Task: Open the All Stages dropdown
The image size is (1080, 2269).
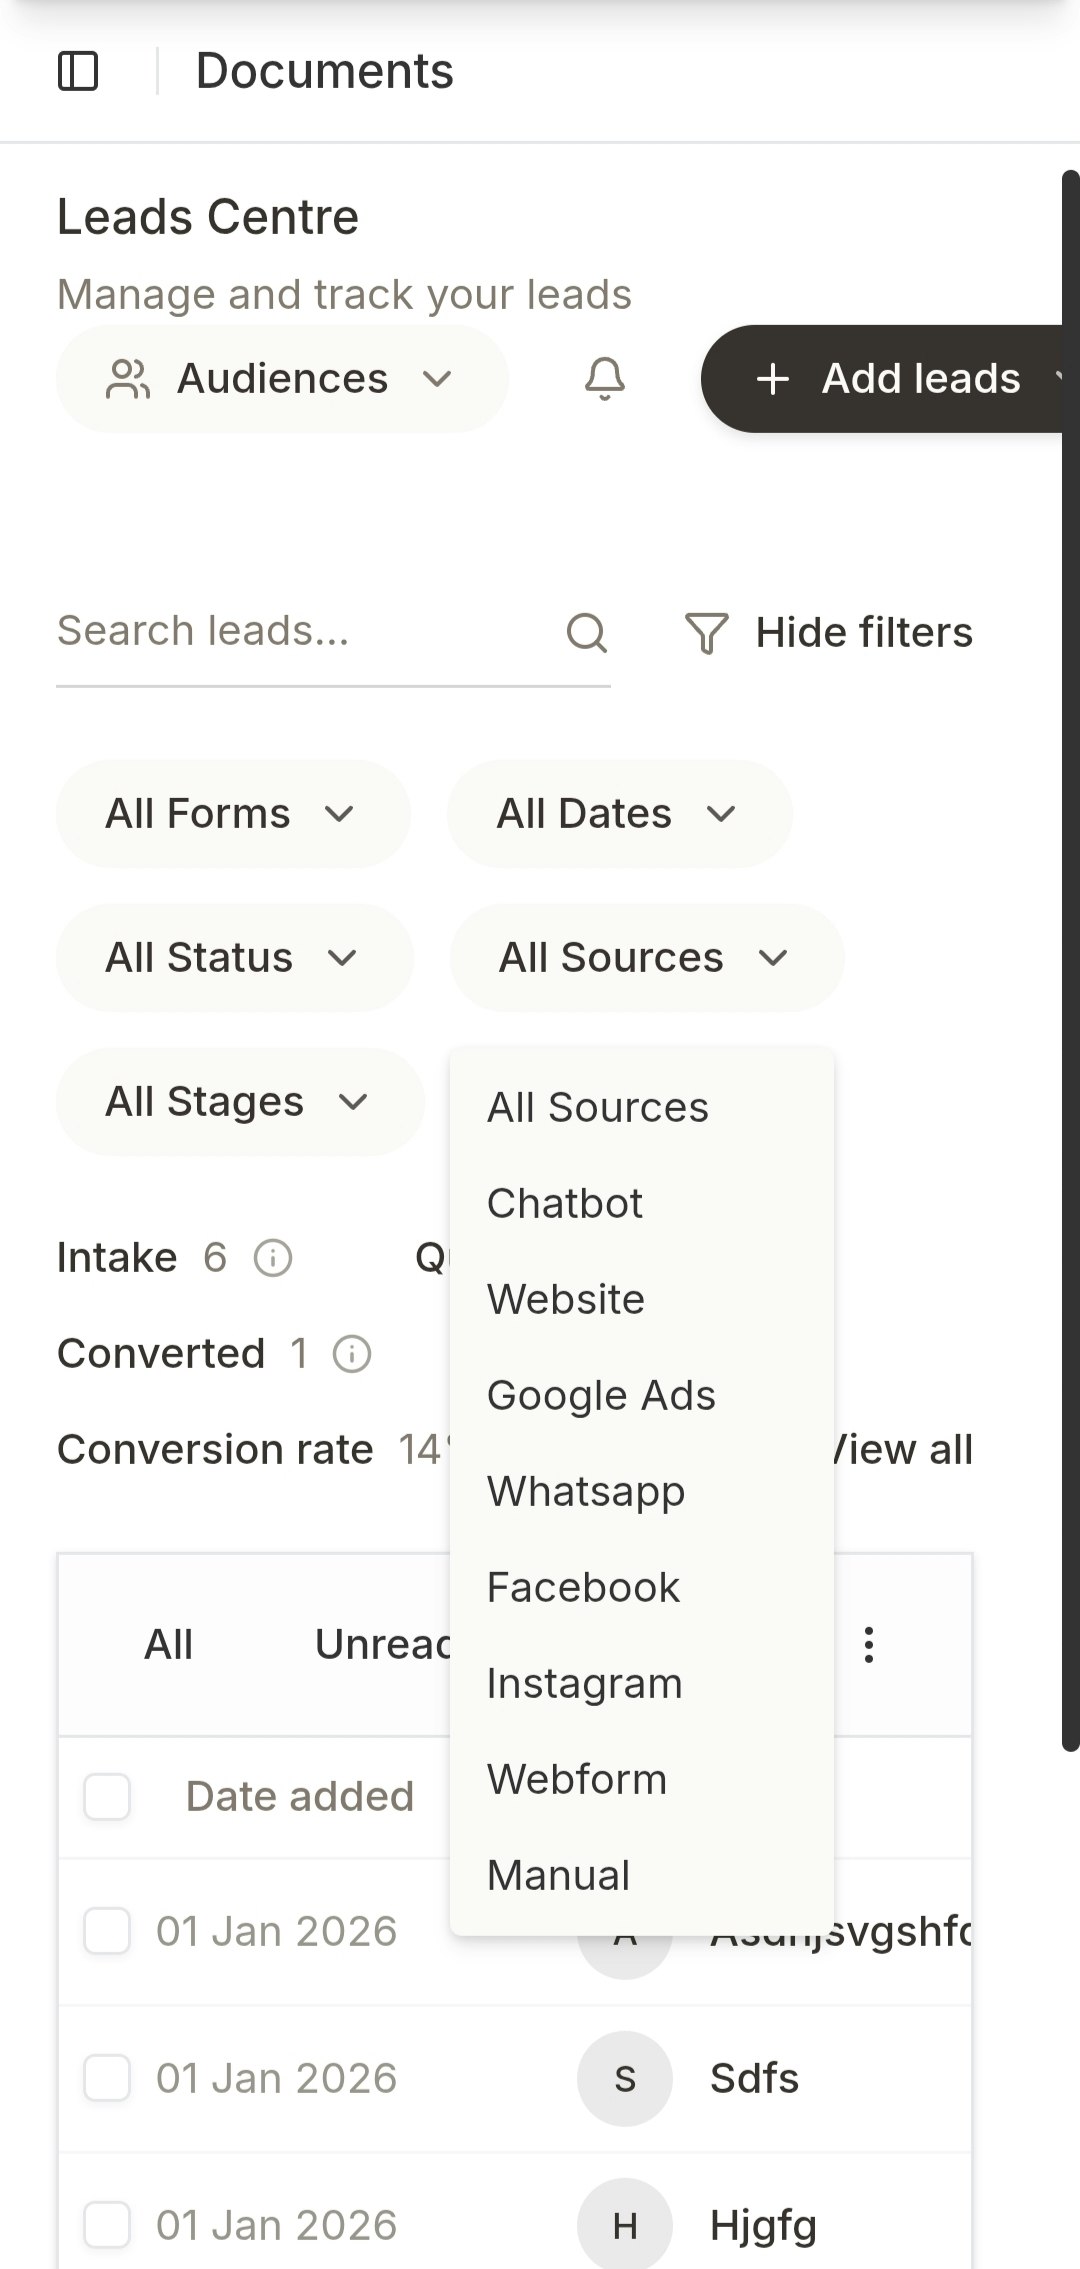Action: tap(239, 1102)
